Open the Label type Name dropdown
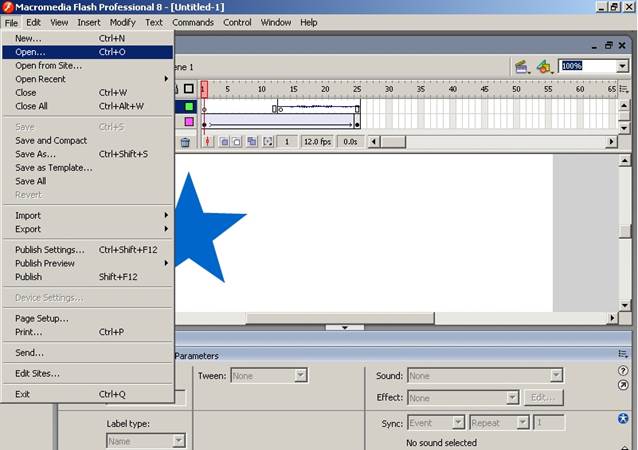Viewport: 638px width, 450px height. click(178, 441)
